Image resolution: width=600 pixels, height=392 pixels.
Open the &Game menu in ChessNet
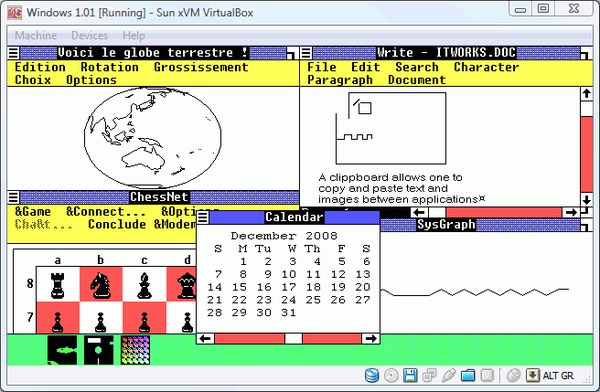(x=33, y=211)
